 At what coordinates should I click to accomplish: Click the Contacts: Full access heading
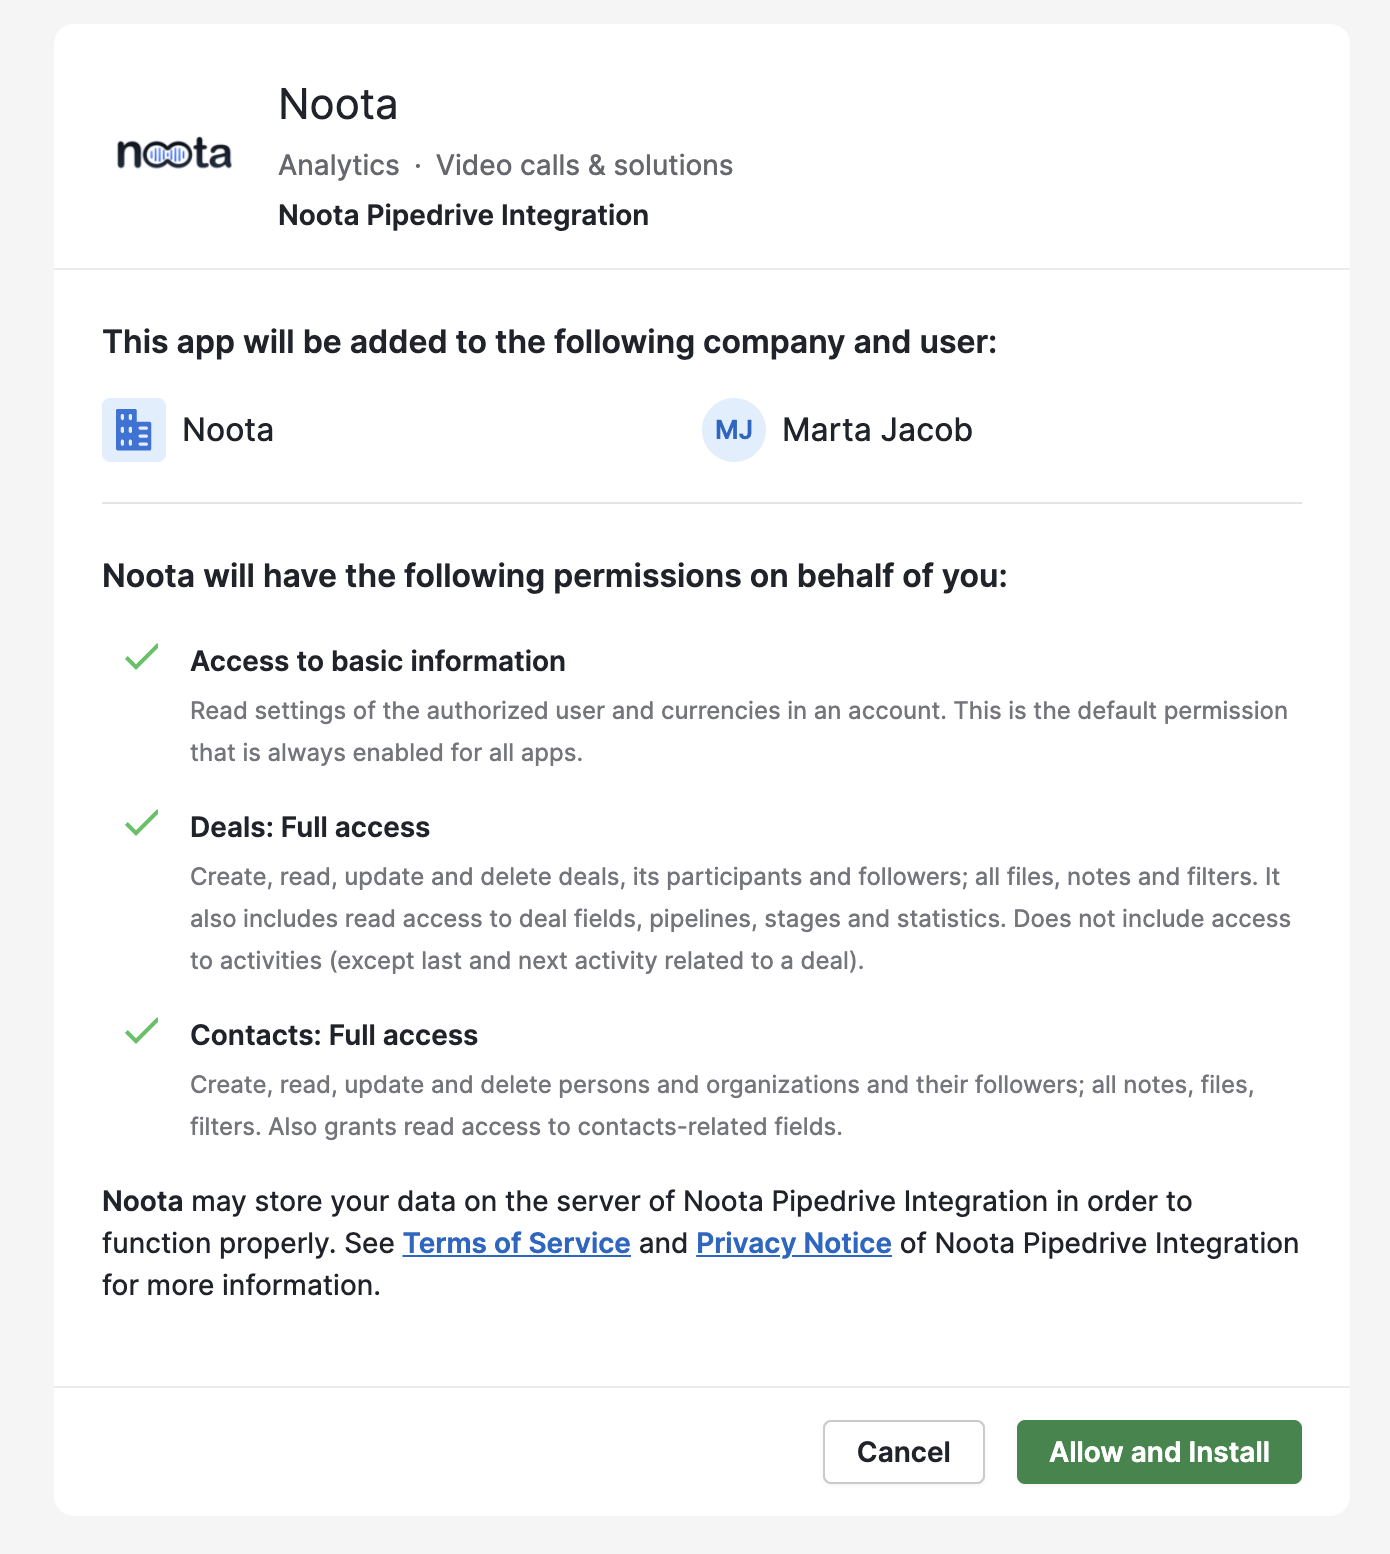334,1035
